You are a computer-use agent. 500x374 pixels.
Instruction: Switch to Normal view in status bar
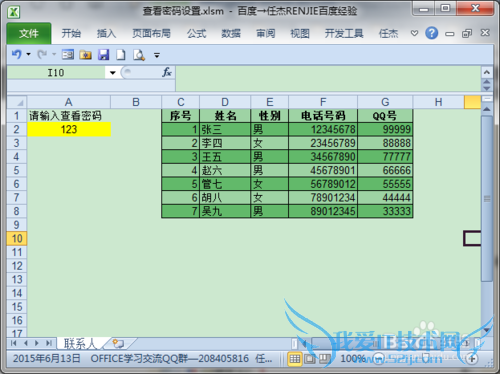click(295, 359)
